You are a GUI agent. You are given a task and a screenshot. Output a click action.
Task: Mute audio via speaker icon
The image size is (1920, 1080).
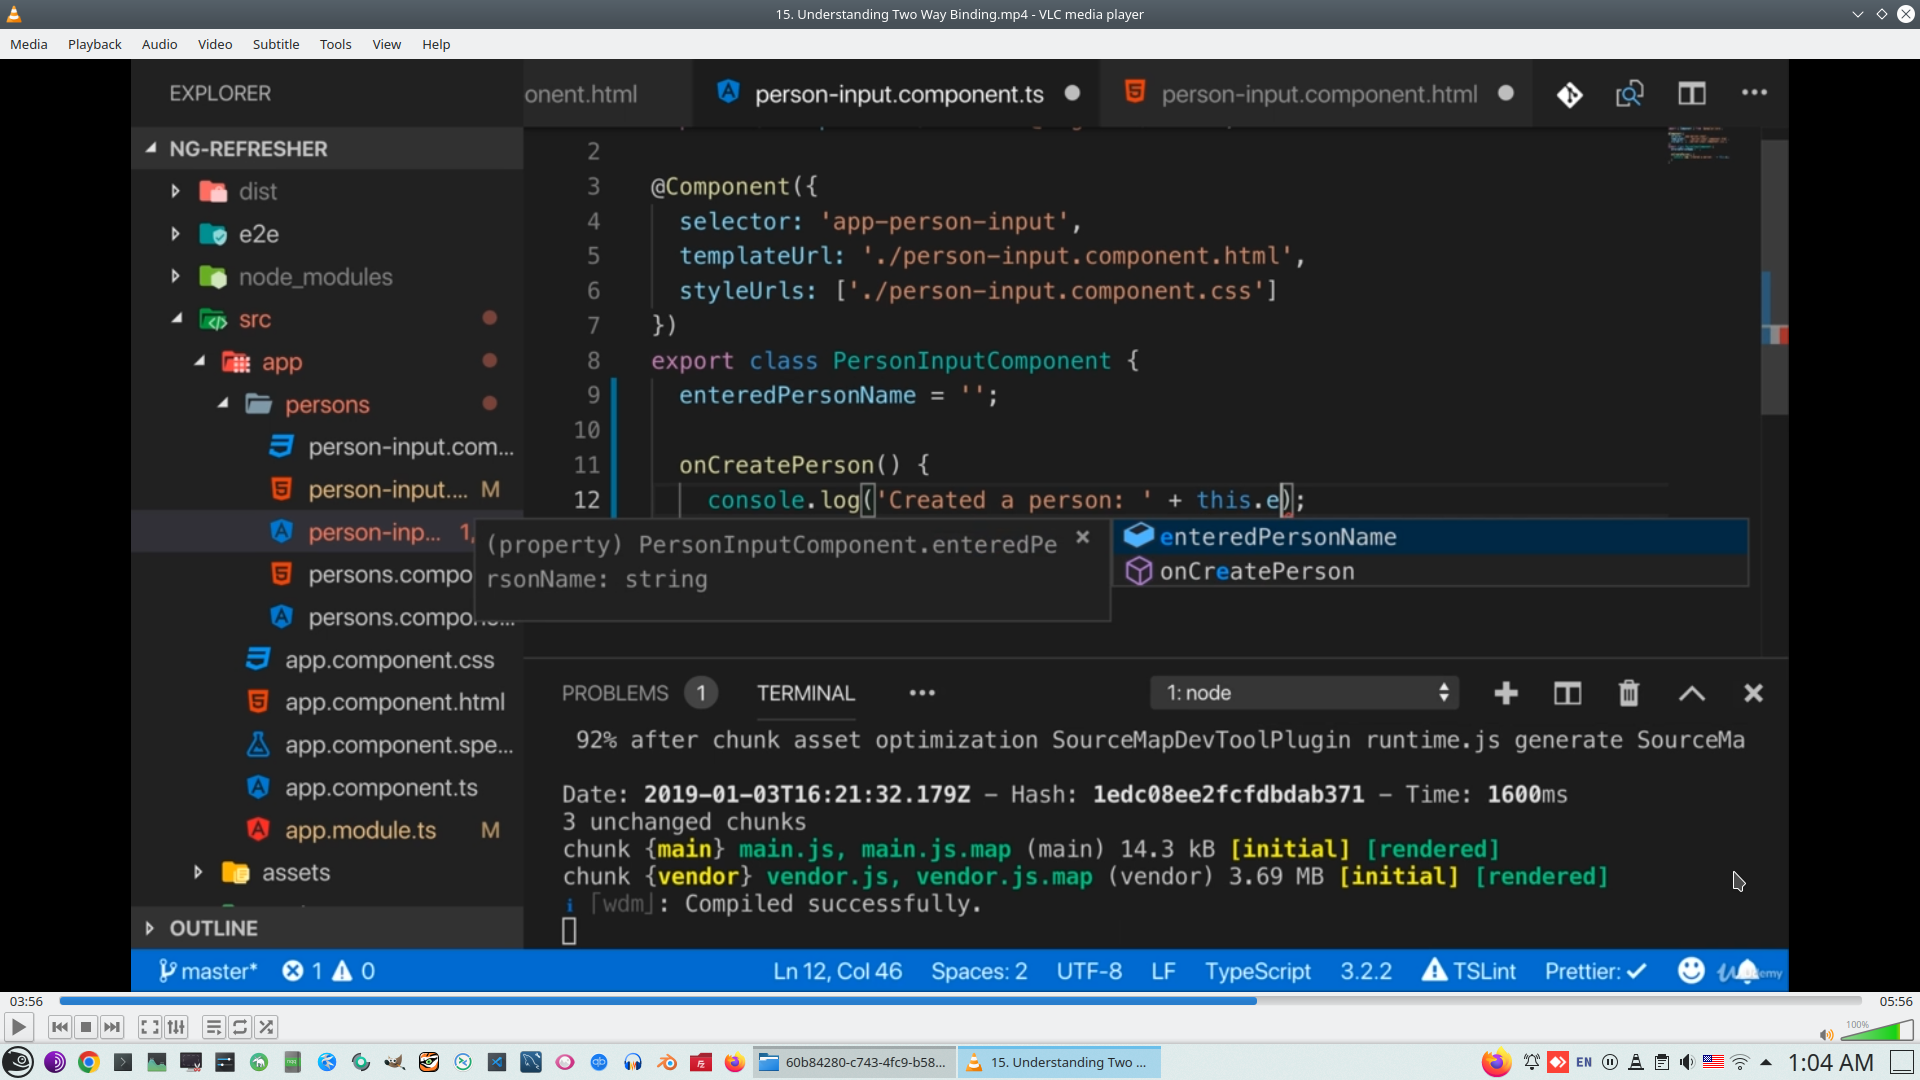click(x=1826, y=1034)
